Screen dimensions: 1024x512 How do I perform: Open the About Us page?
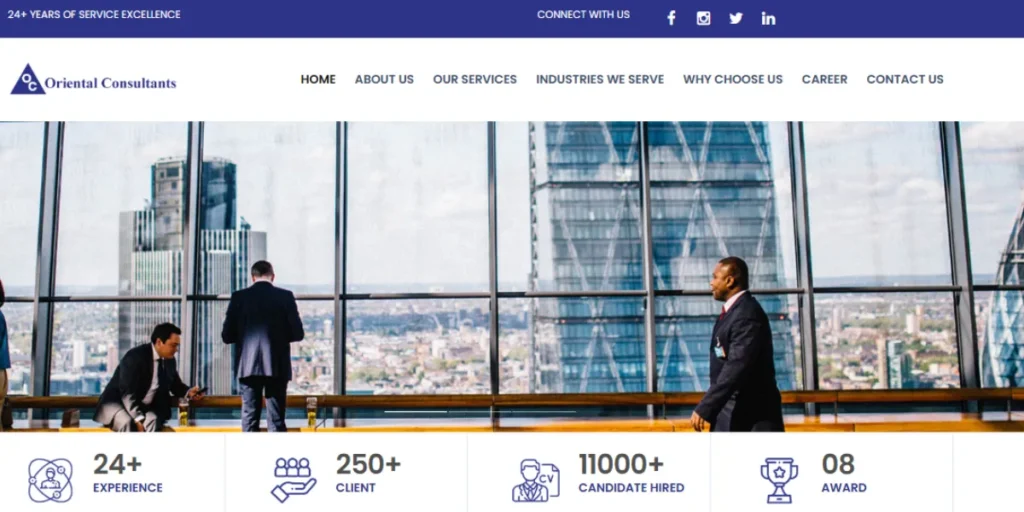[x=384, y=80]
